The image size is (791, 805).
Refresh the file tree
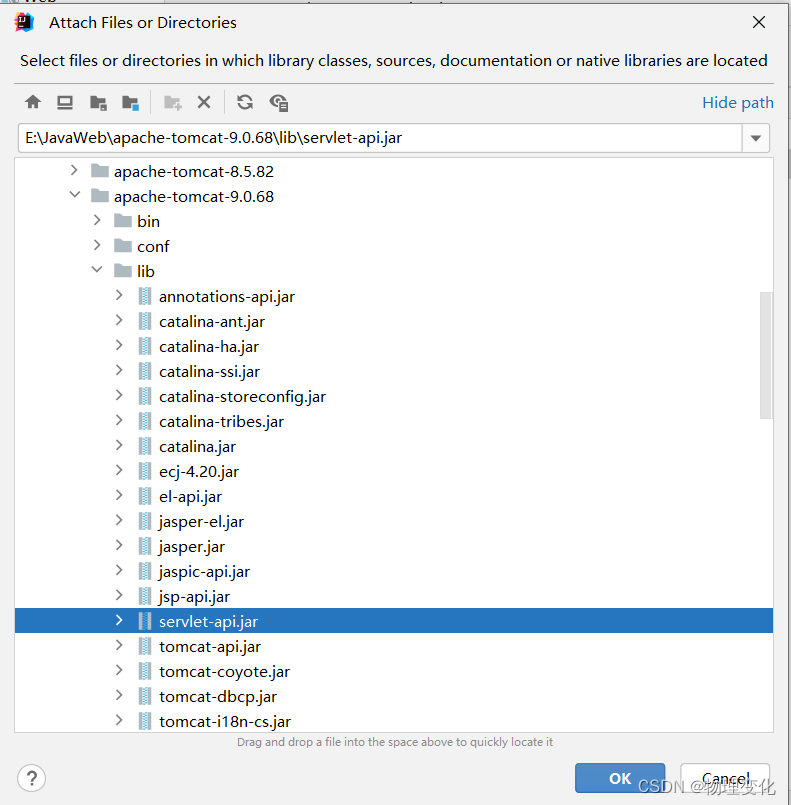(x=245, y=102)
